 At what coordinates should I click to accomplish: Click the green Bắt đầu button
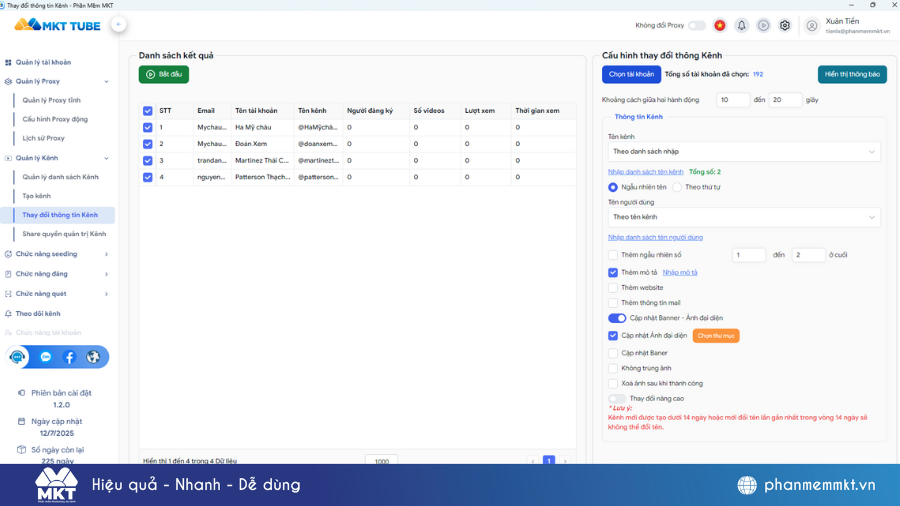(164, 74)
